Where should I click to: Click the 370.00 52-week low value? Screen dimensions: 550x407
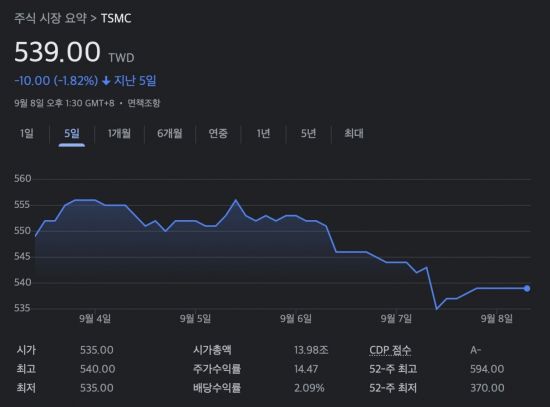(487, 388)
